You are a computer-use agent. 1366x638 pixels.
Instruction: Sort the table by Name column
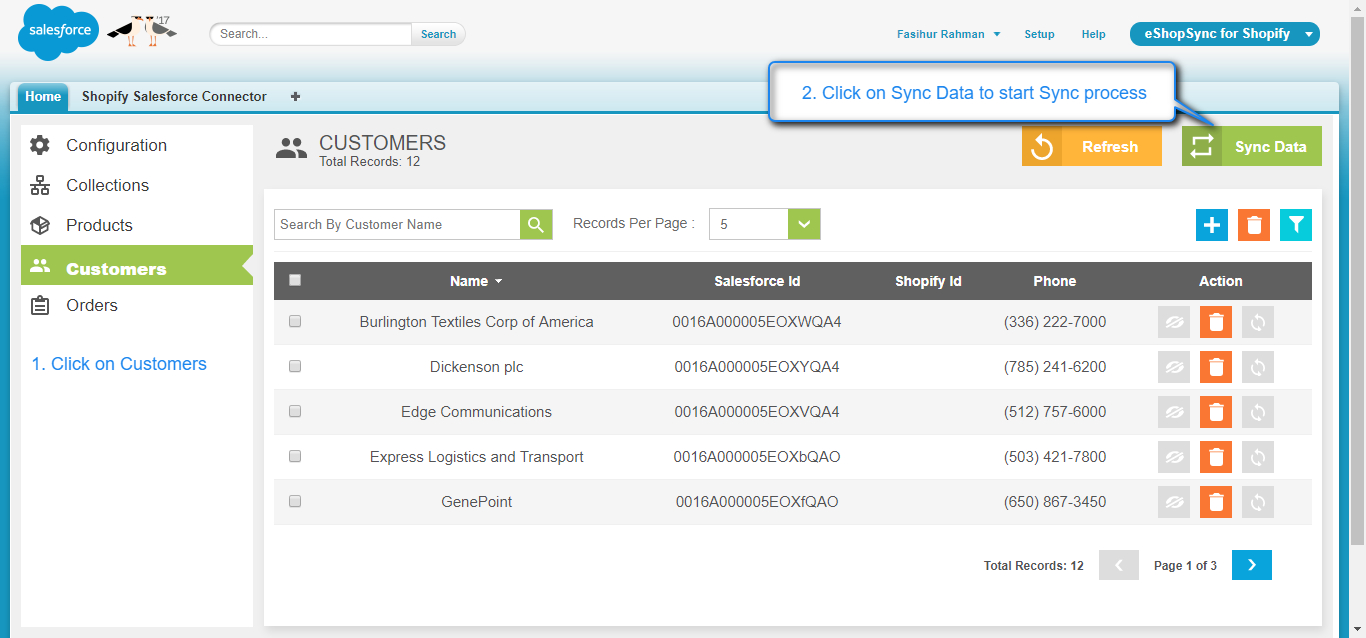click(476, 281)
